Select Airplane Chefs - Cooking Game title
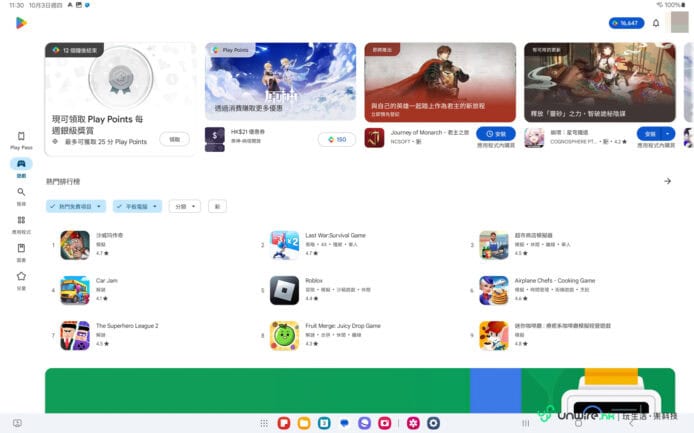This screenshot has width=694, height=433. 555,280
